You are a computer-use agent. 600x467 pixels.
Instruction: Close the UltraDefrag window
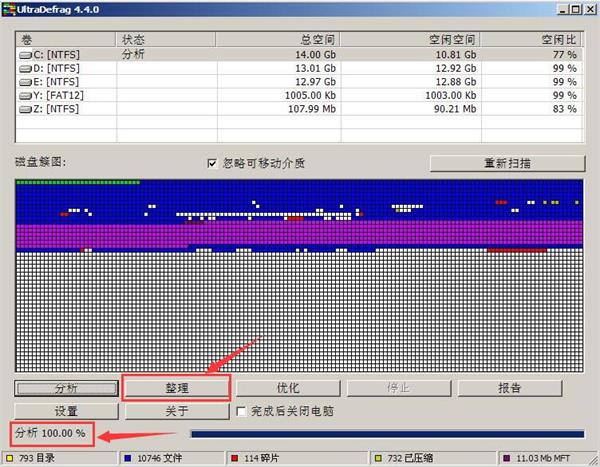(x=590, y=10)
